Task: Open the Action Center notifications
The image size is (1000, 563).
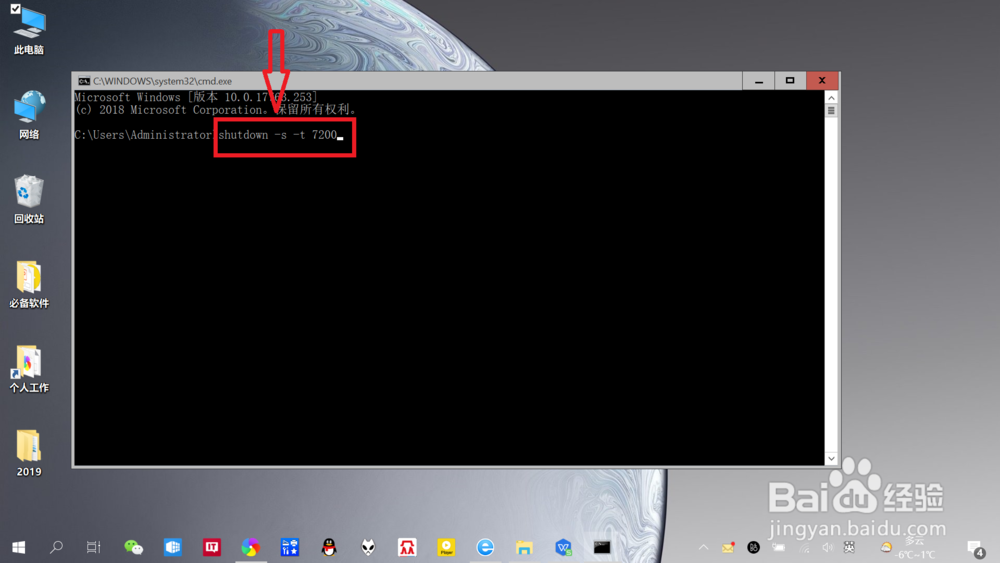Action: click(x=974, y=548)
